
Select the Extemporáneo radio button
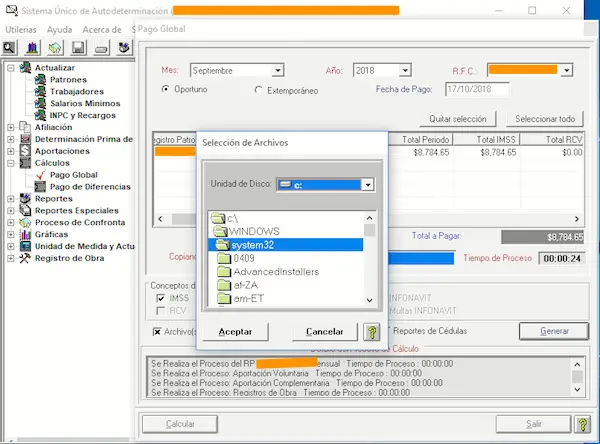258,90
